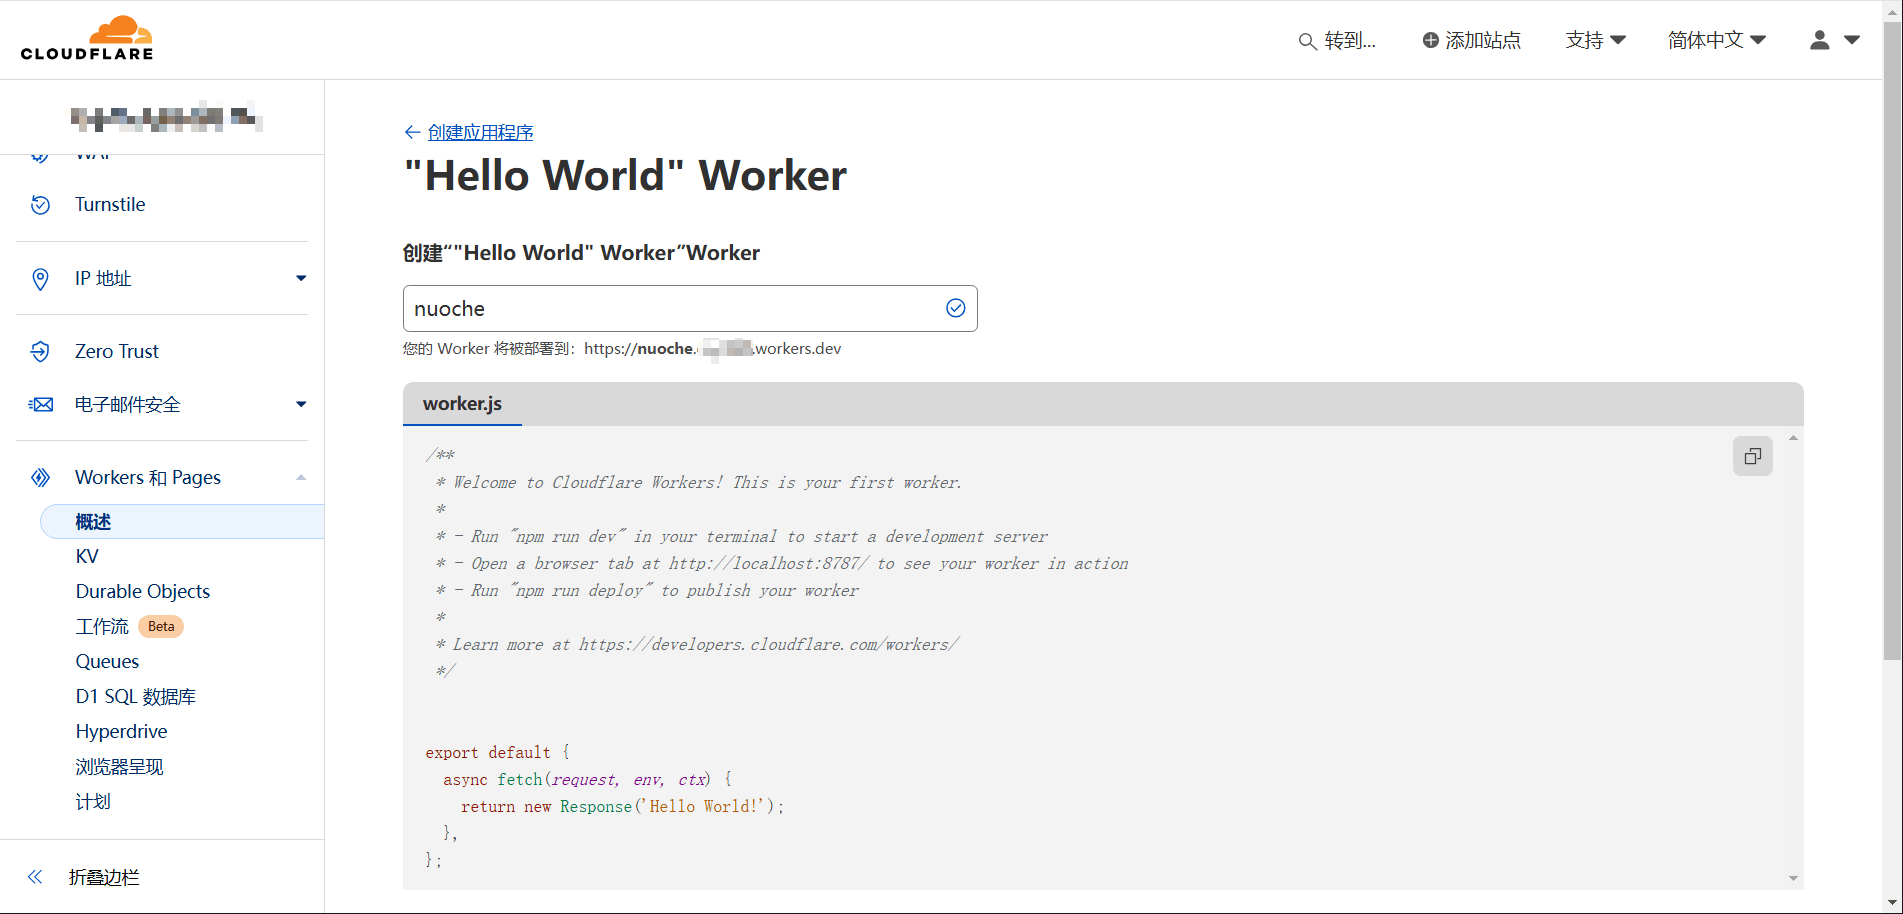Image resolution: width=1903 pixels, height=914 pixels.
Task: Click the back arrow beside 创建应用程序
Action: [x=412, y=132]
